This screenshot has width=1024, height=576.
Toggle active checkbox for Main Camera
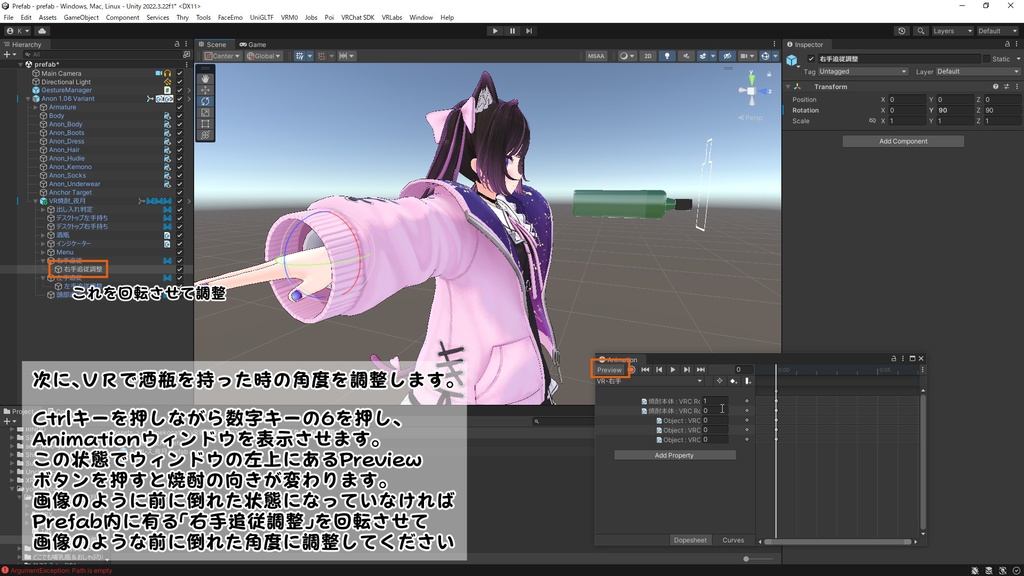pyautogui.click(x=180, y=73)
